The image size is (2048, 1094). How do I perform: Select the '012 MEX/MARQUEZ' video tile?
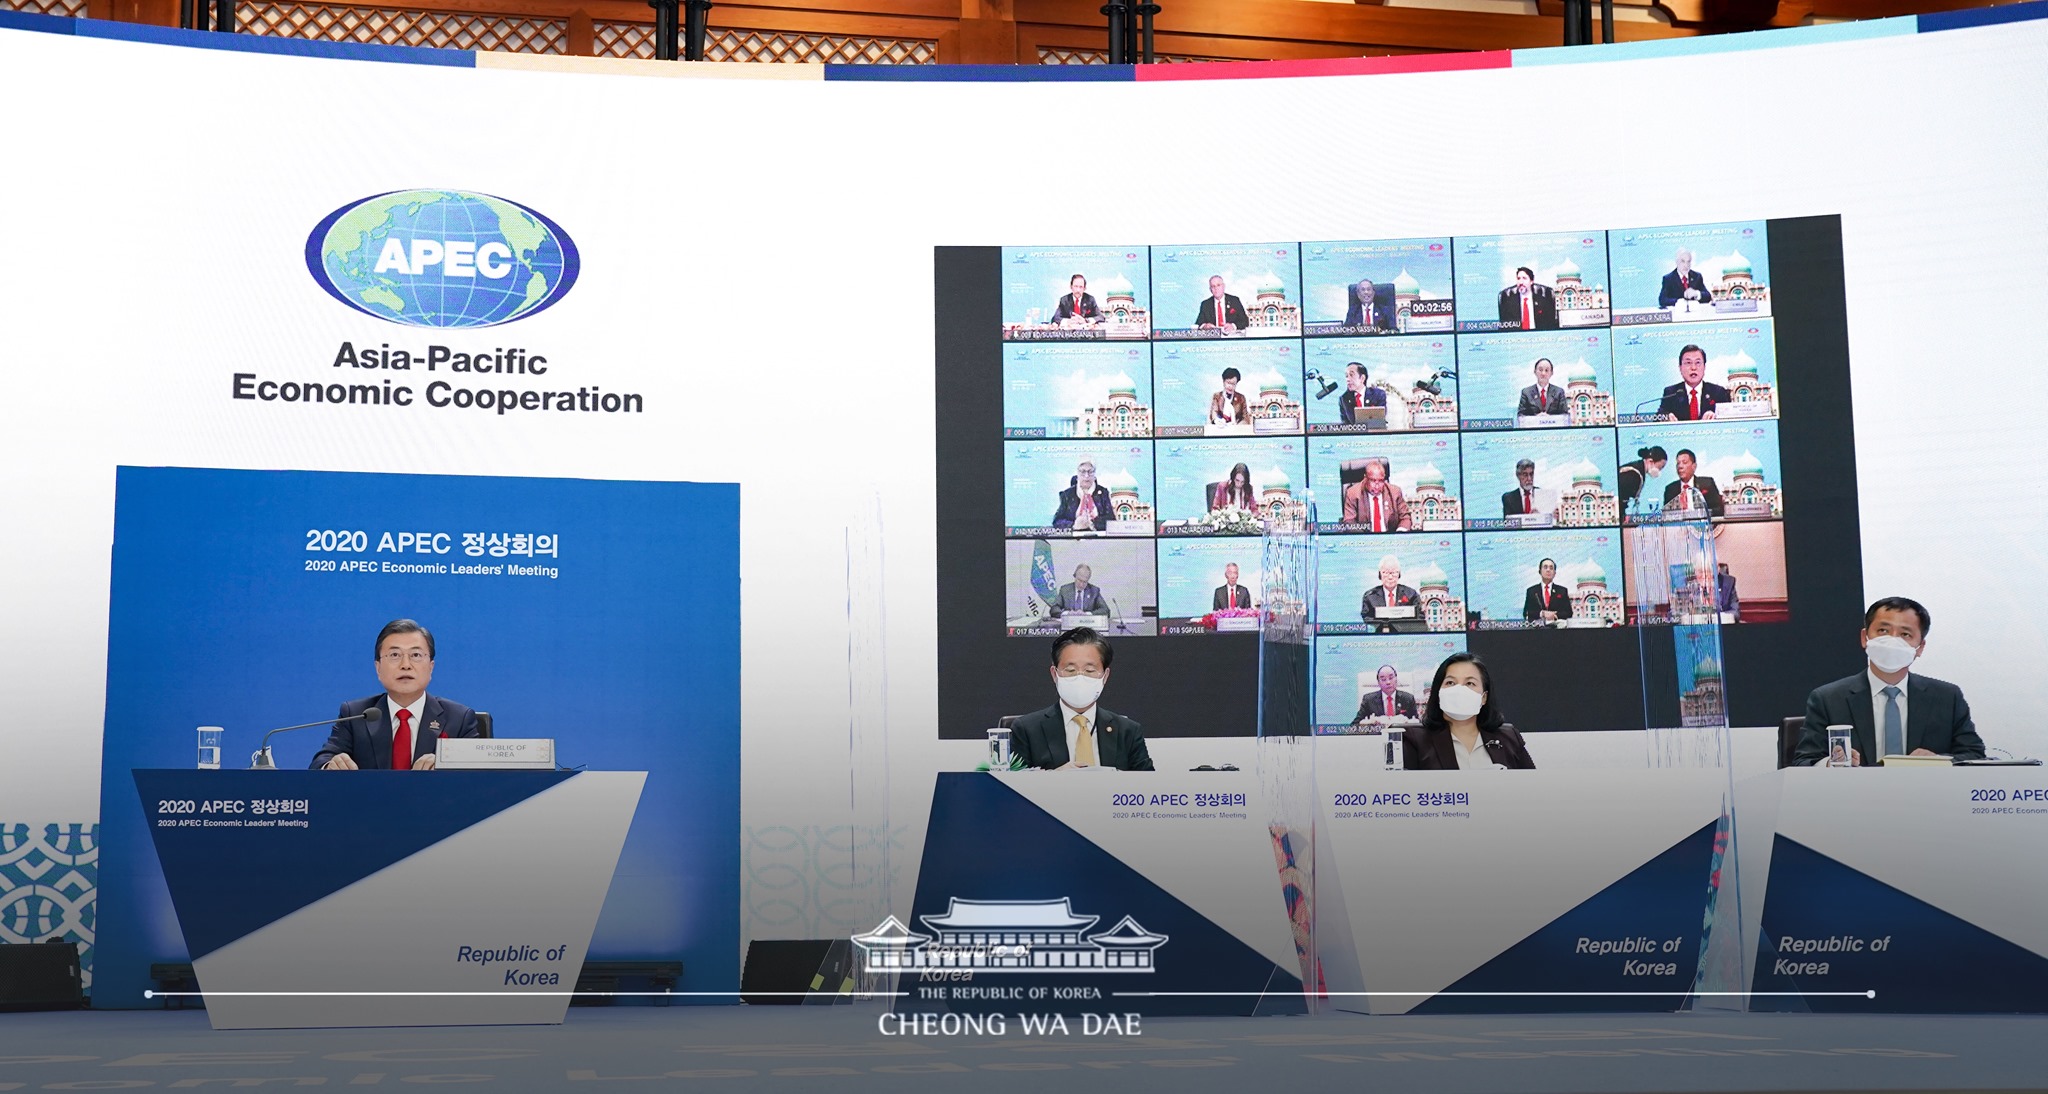pos(1079,488)
